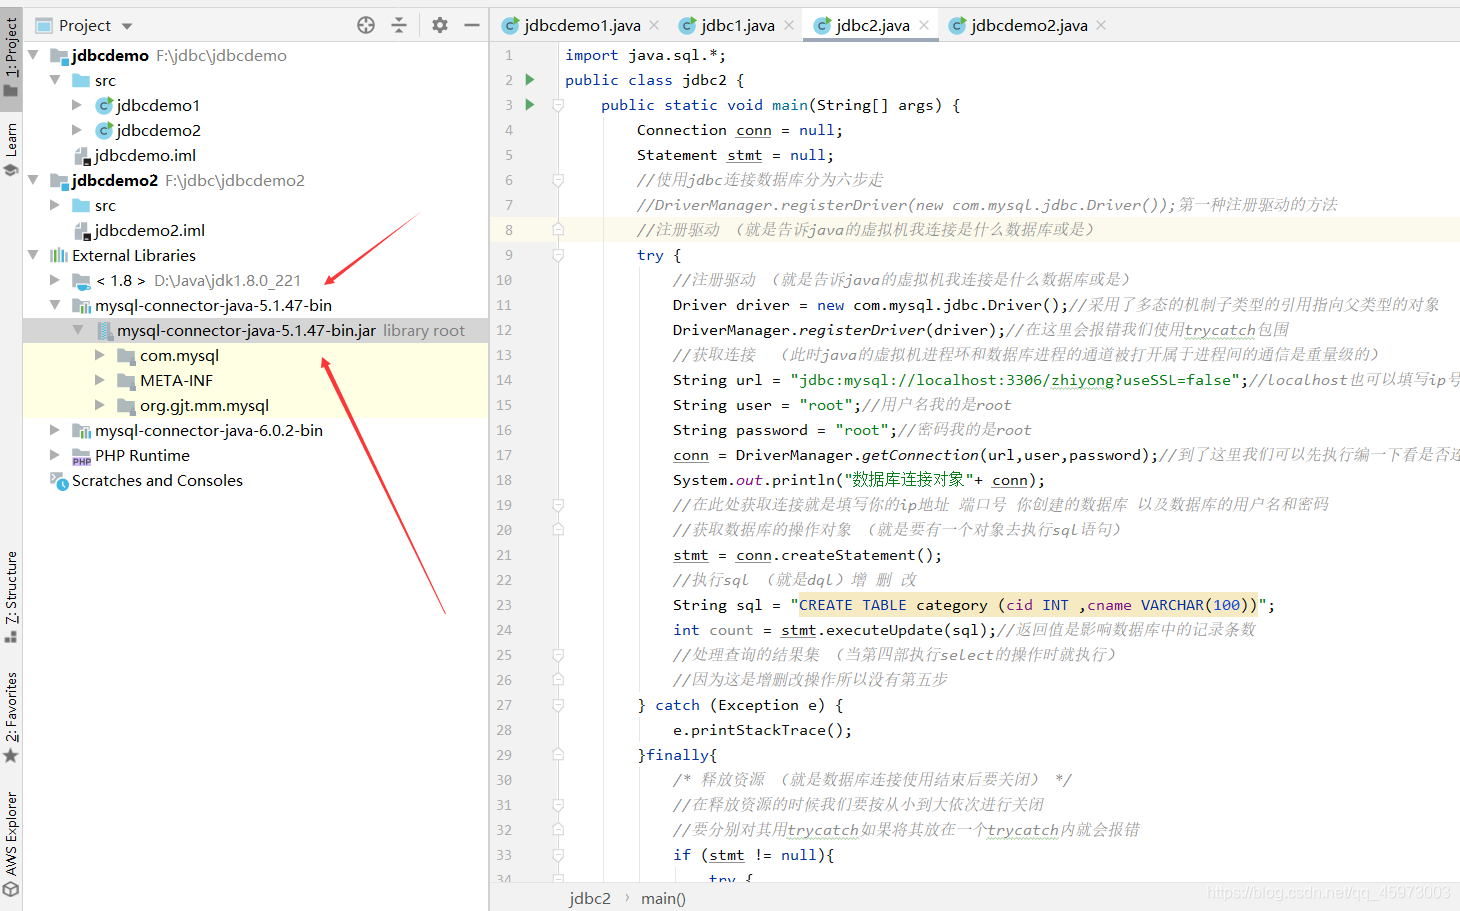The height and width of the screenshot is (911, 1460).
Task: Click the locate current file target icon
Action: click(x=366, y=25)
